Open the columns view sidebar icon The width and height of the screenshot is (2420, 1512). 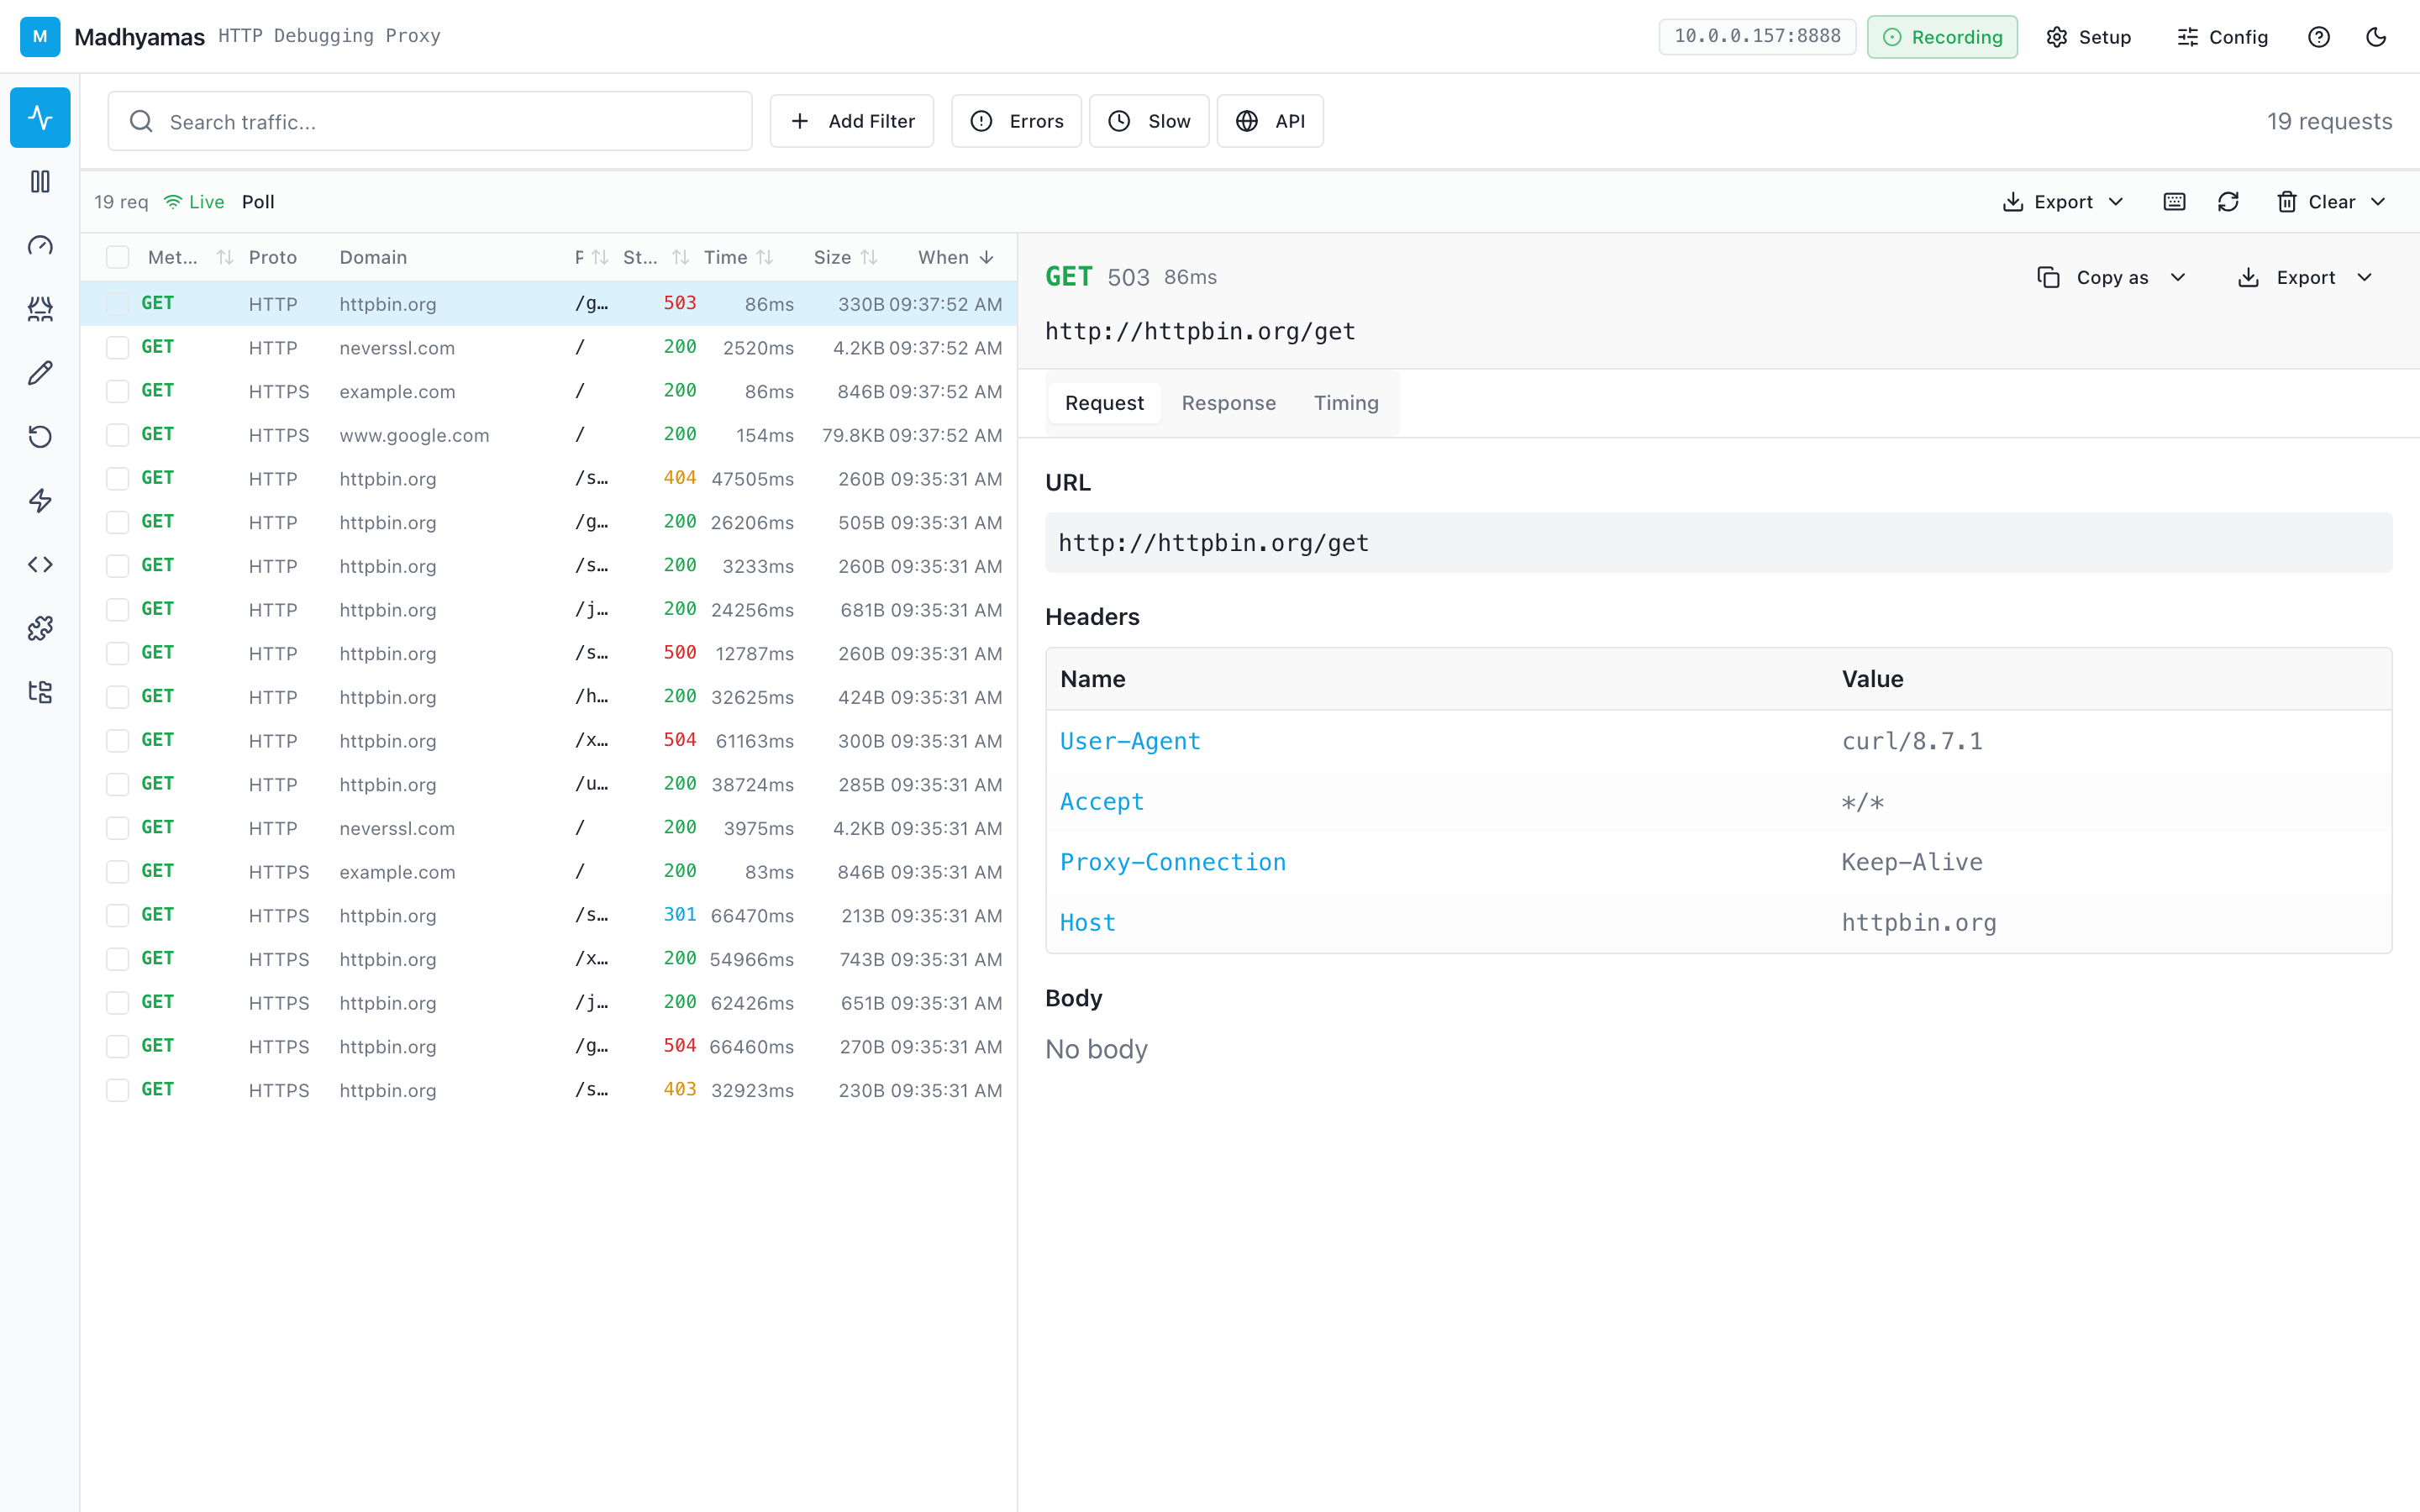click(x=40, y=181)
